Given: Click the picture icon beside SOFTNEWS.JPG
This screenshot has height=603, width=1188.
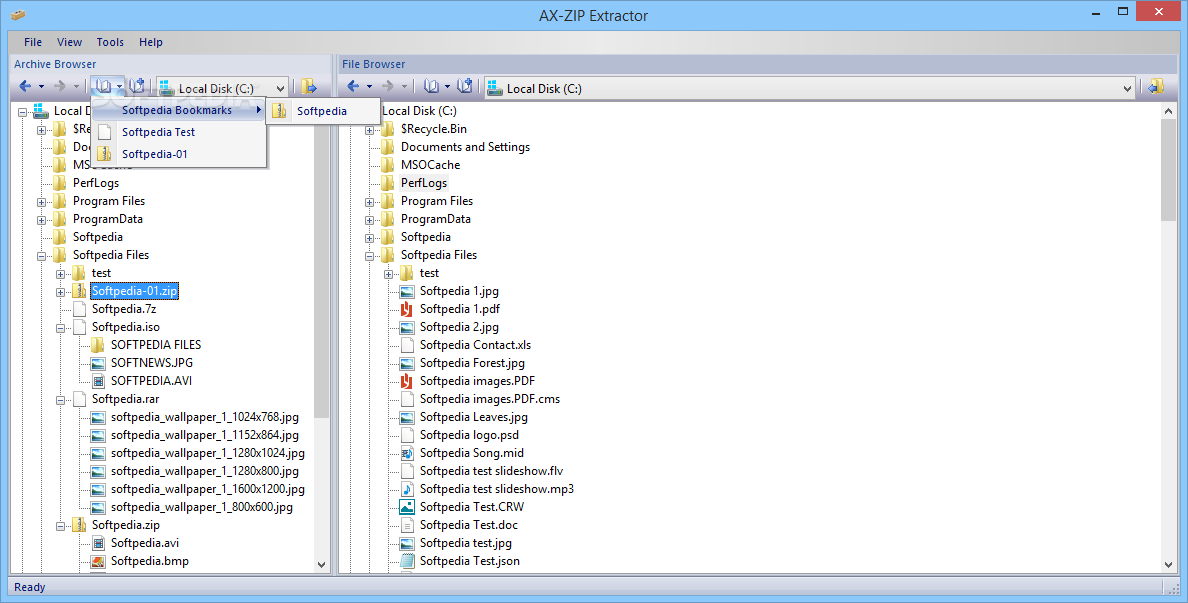Looking at the screenshot, I should (x=98, y=363).
